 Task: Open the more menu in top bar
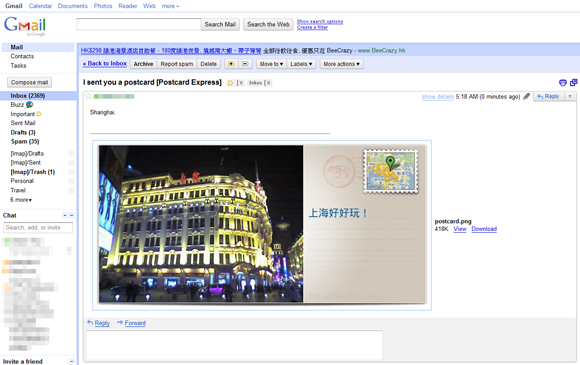[170, 6]
